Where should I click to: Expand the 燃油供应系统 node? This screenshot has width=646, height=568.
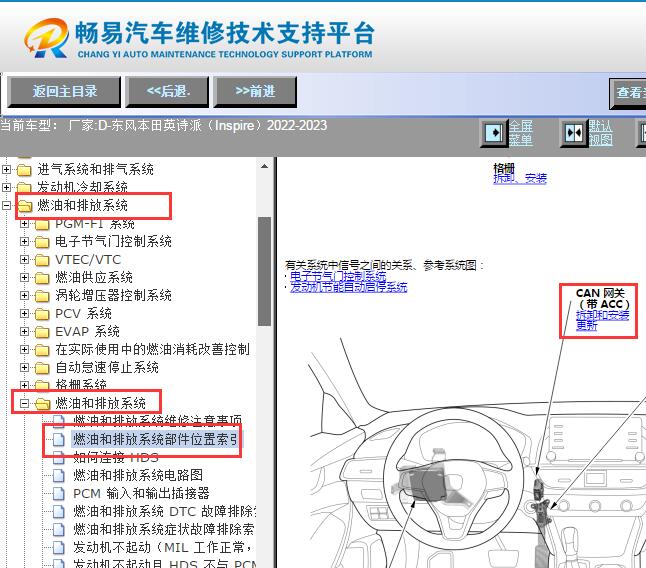pyautogui.click(x=25, y=278)
